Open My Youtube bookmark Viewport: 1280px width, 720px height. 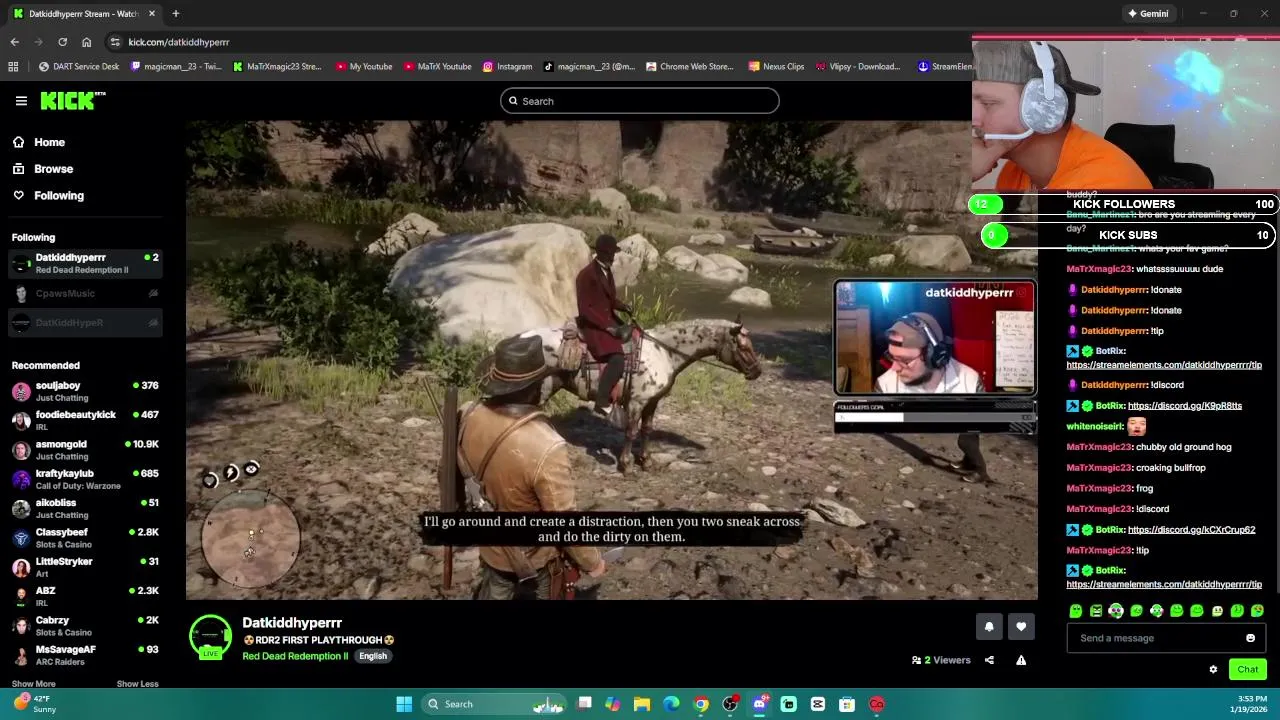pyautogui.click(x=364, y=67)
